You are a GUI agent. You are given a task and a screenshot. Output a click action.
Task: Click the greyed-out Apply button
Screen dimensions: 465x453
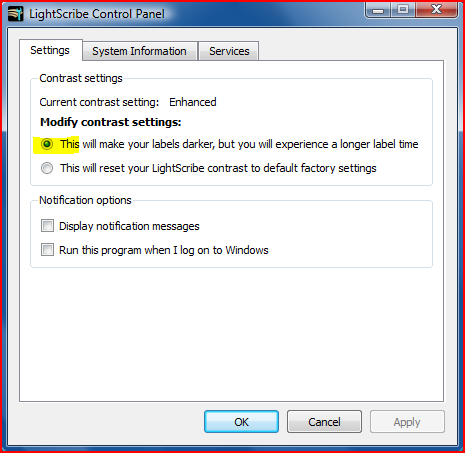tap(407, 422)
